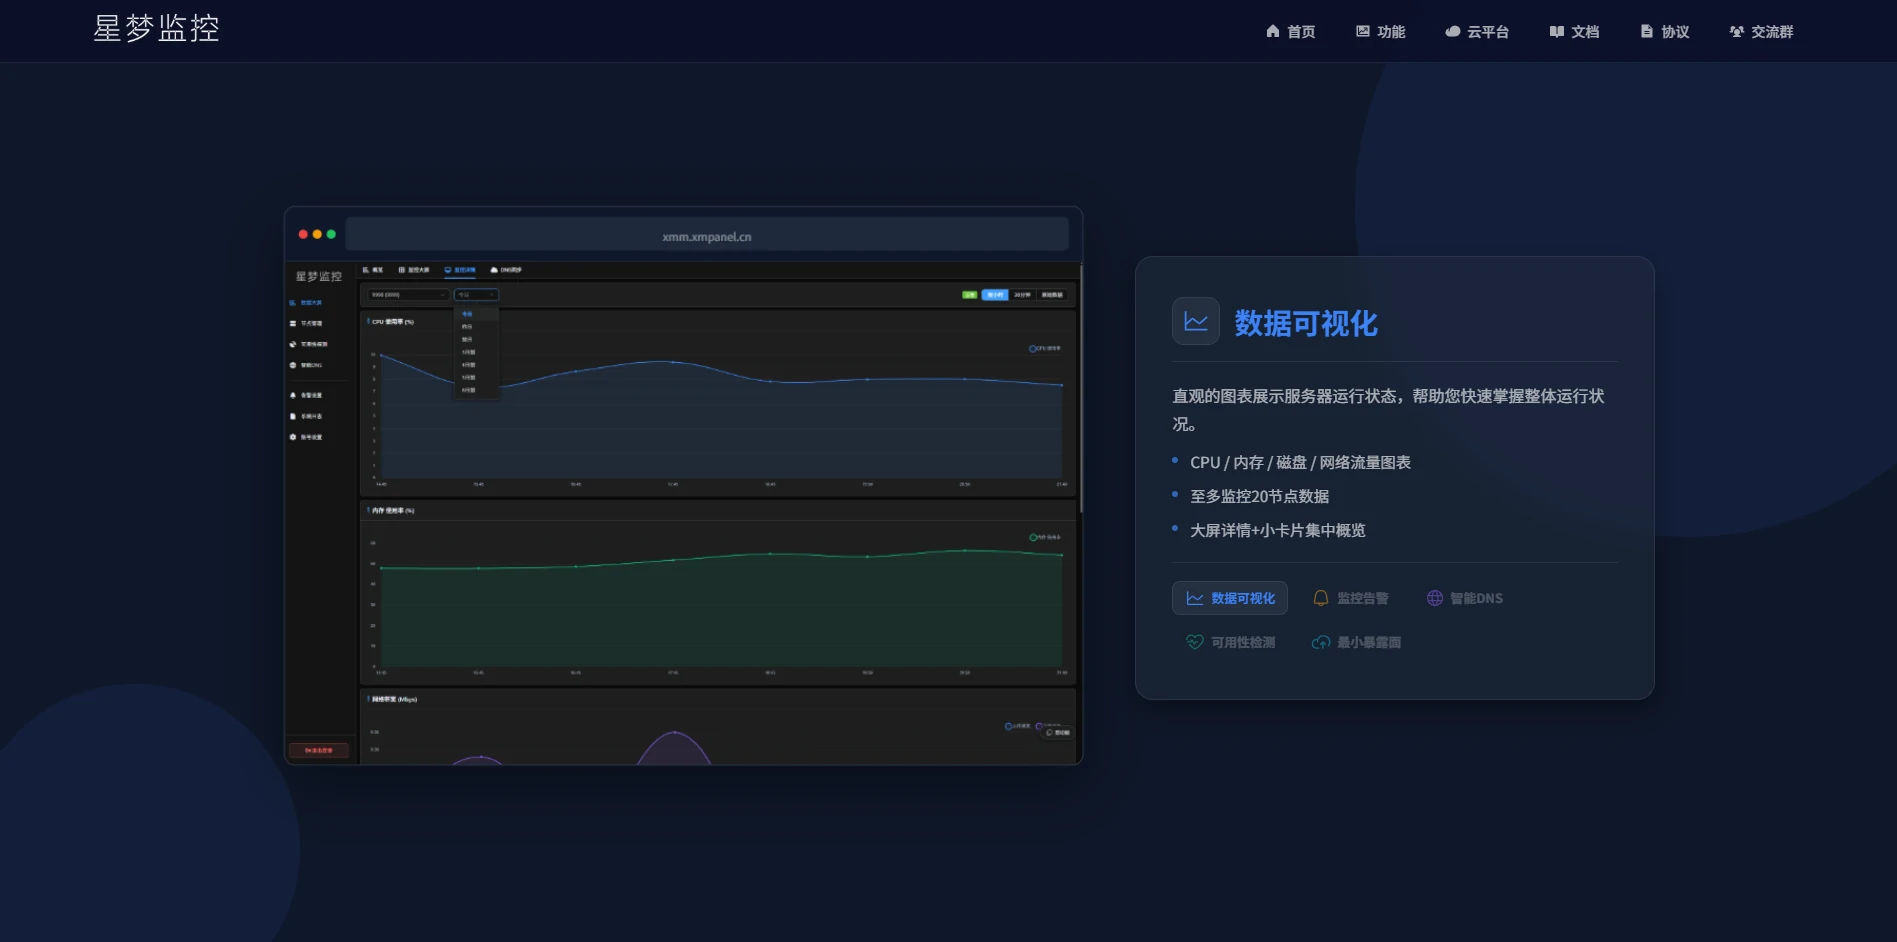The image size is (1897, 942).
Task: Select the second option in the open dropdown list
Action: (467, 326)
